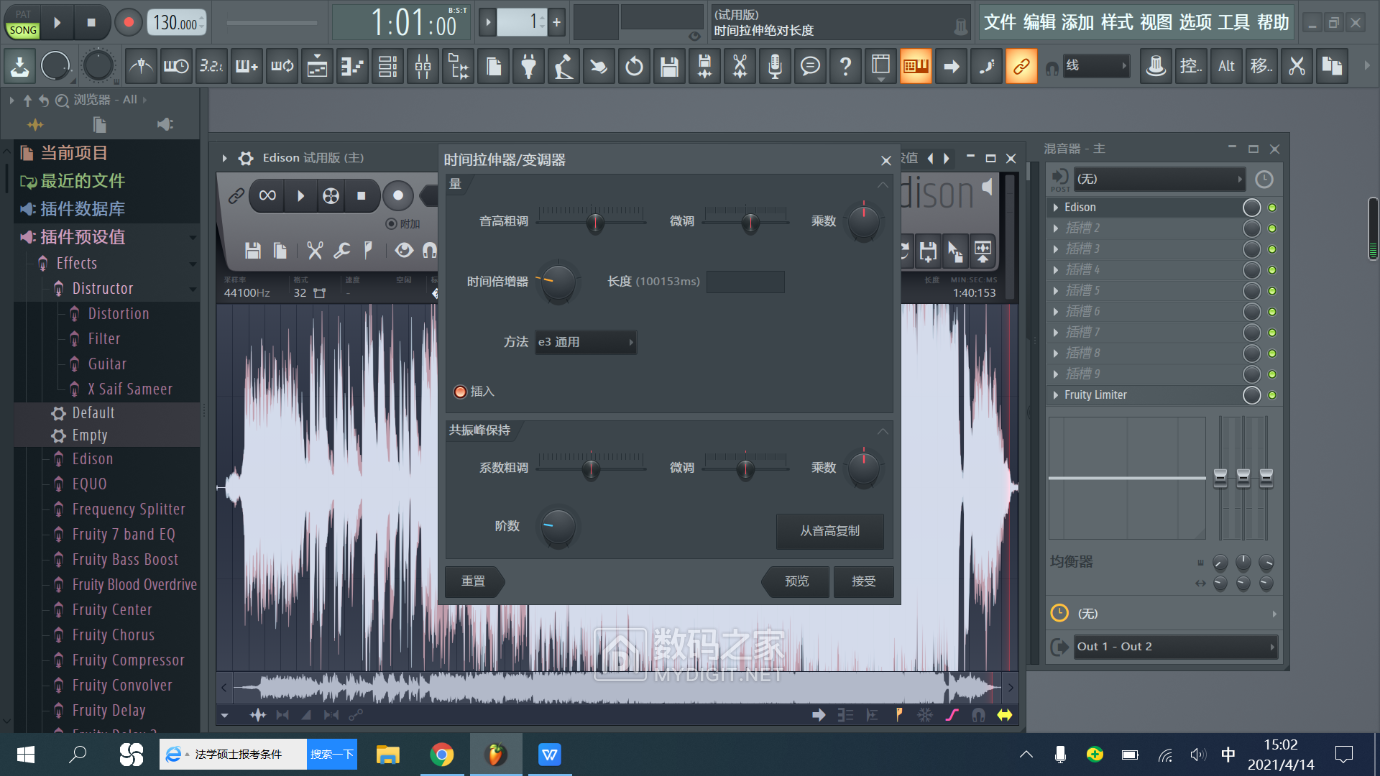The height and width of the screenshot is (776, 1380).
Task: Select Fruity Compressor in the browser list
Action: click(x=128, y=660)
